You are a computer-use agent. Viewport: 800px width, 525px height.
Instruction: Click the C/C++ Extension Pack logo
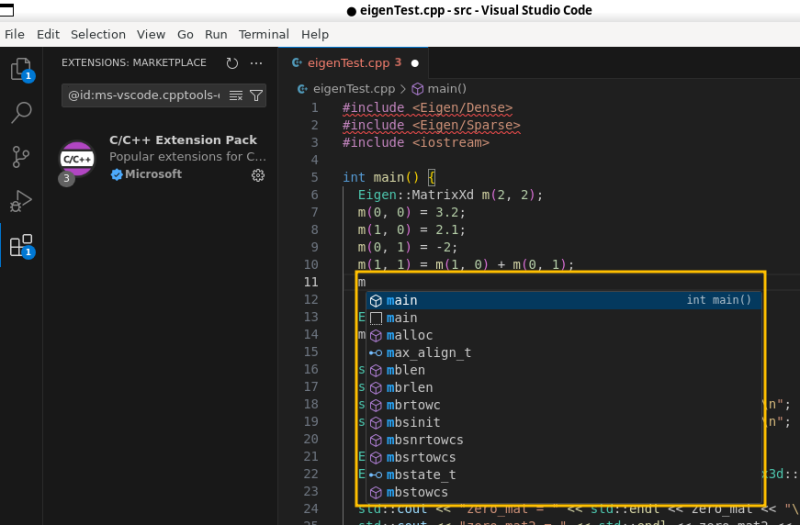point(77,159)
